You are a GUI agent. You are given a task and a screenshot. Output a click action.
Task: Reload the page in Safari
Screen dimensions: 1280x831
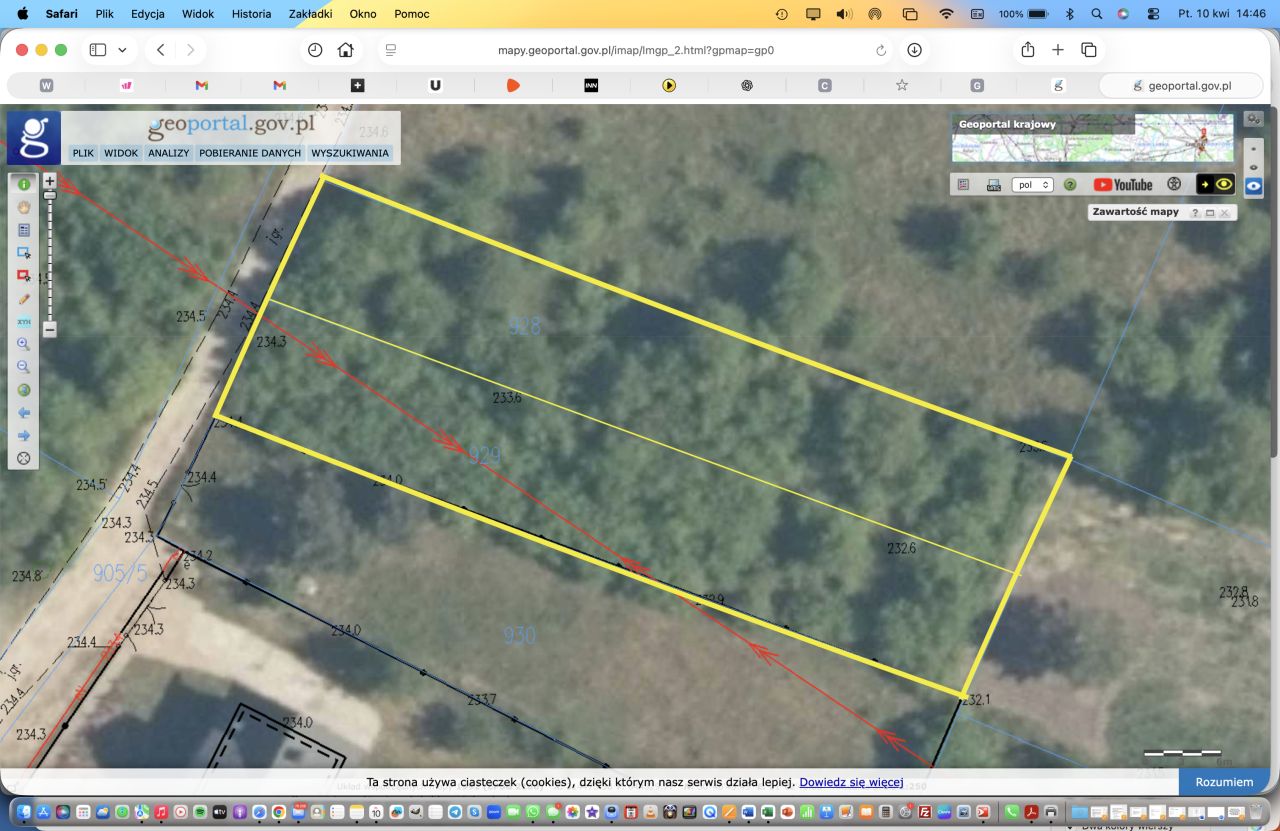[881, 50]
